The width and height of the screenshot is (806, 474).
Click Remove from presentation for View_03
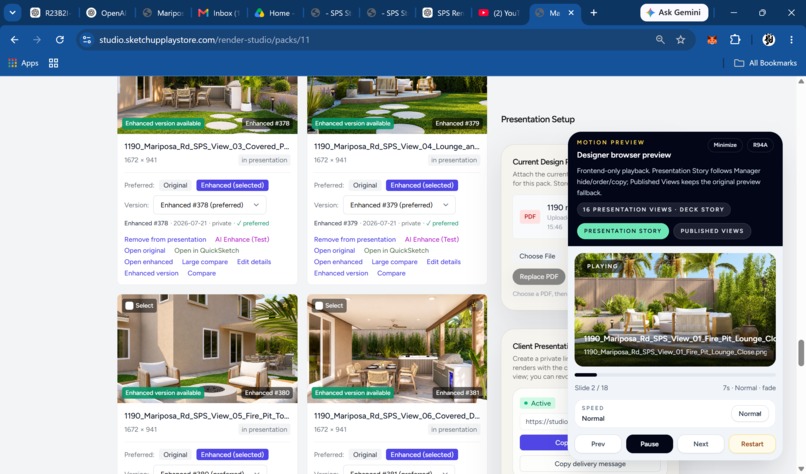tap(165, 239)
